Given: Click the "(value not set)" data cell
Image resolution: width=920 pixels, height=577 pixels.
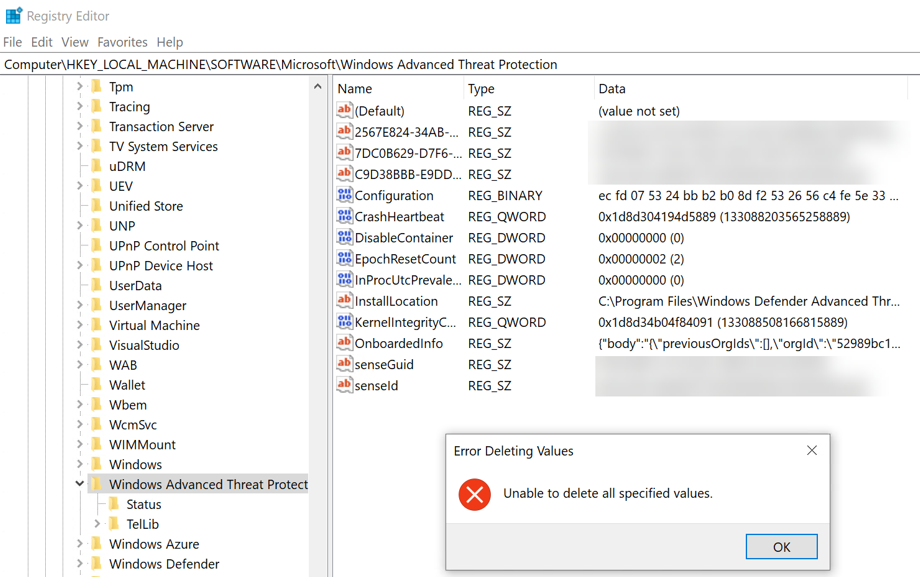Looking at the screenshot, I should pos(639,111).
